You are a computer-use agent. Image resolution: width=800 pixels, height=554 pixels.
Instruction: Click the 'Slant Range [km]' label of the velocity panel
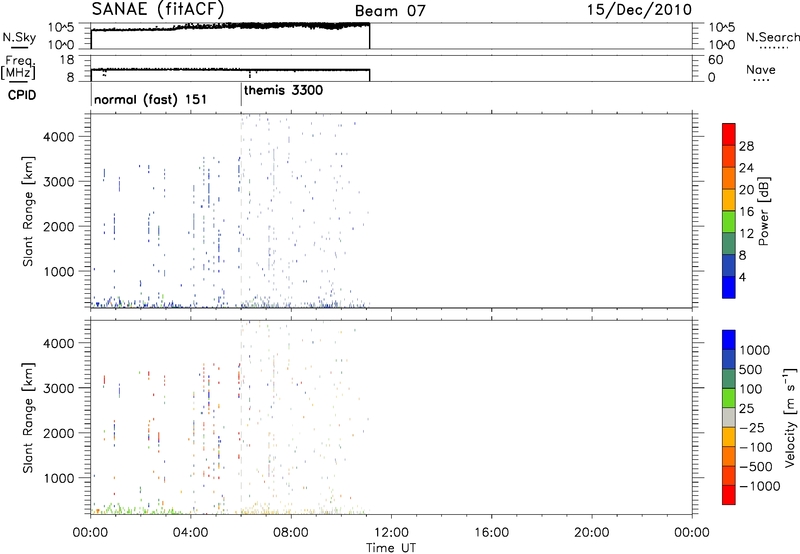28,418
